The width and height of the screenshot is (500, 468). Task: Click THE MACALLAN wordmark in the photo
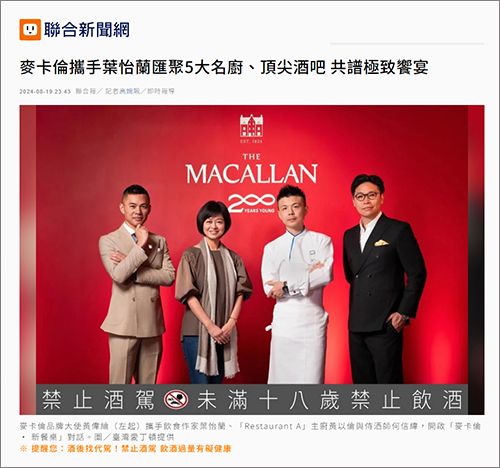coord(252,169)
